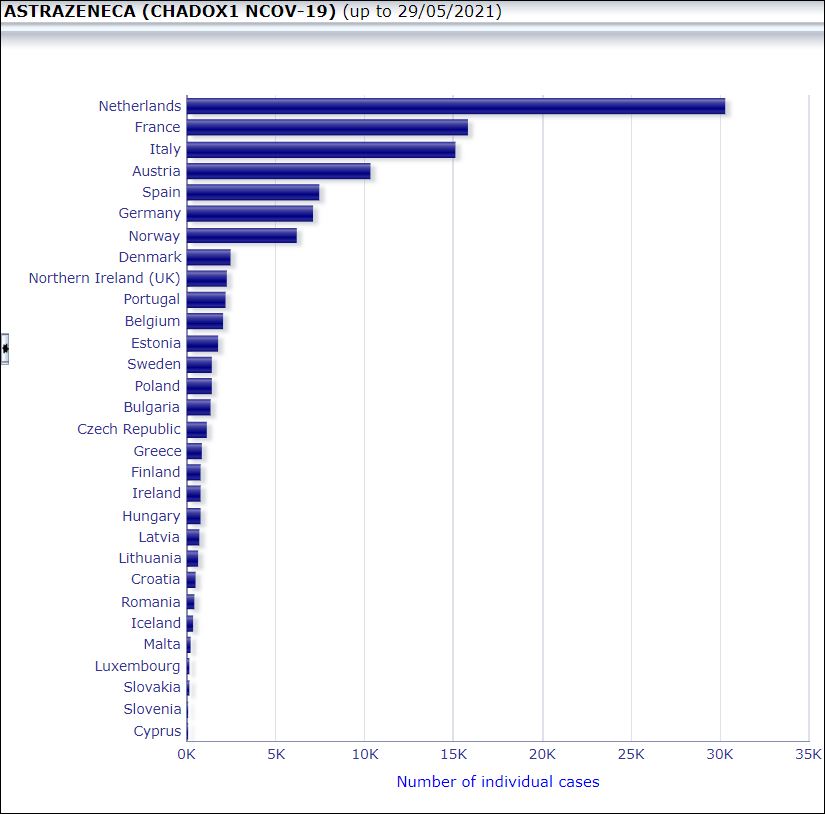Click the 'Bulgaria' axis label
This screenshot has width=825, height=814.
point(152,407)
